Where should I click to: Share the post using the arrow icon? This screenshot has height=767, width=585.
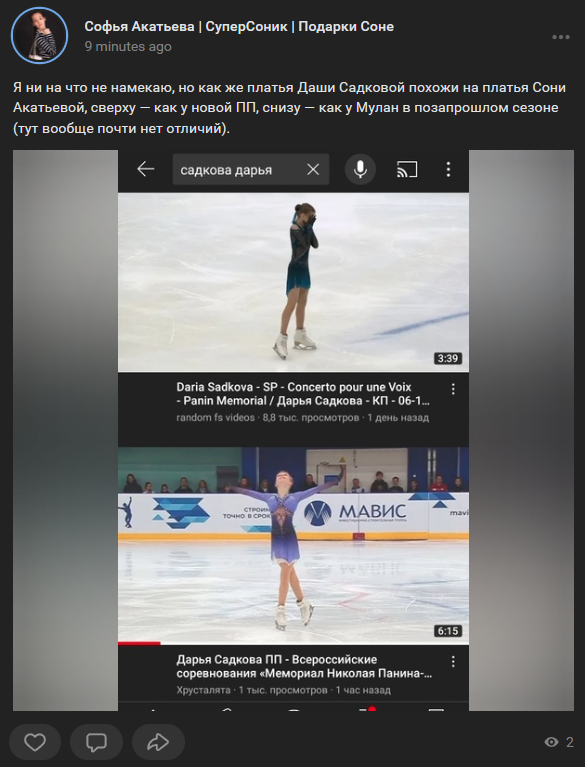click(158, 742)
